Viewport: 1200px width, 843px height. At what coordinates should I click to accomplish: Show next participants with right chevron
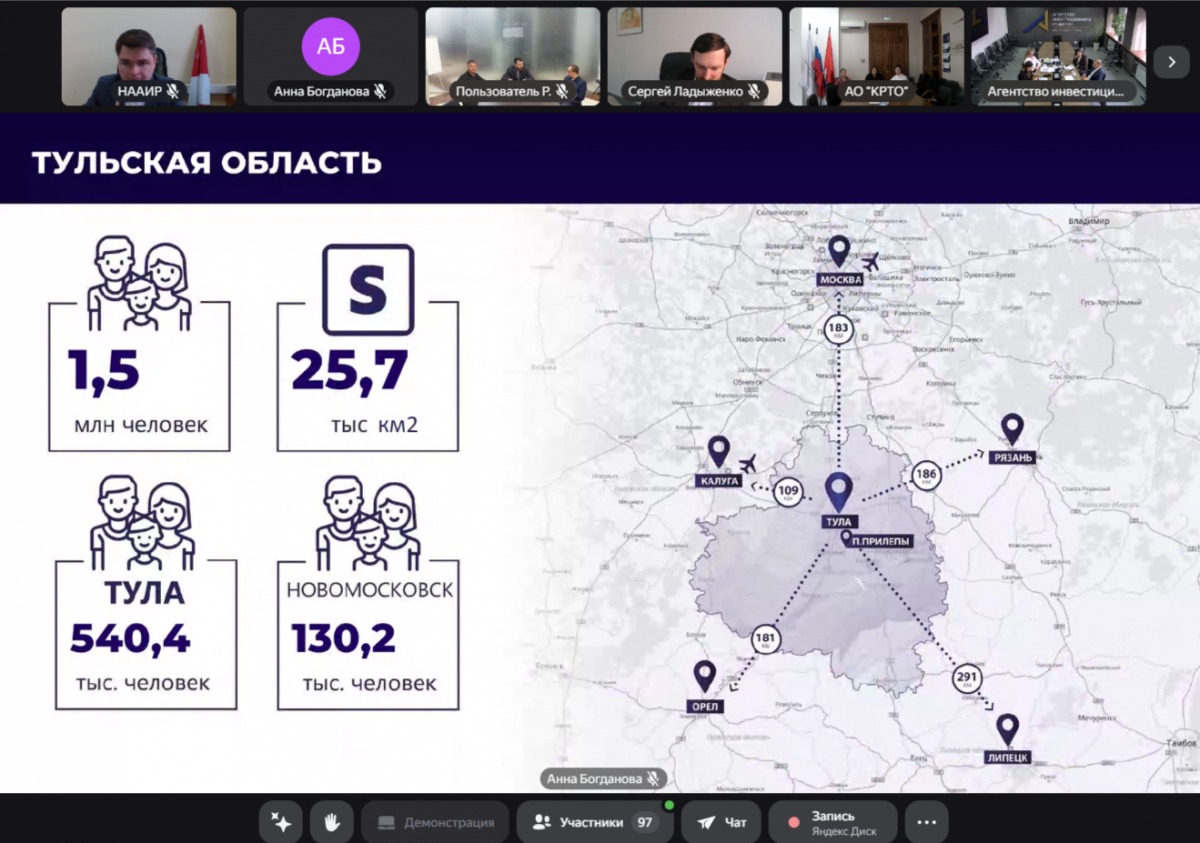[x=1171, y=62]
